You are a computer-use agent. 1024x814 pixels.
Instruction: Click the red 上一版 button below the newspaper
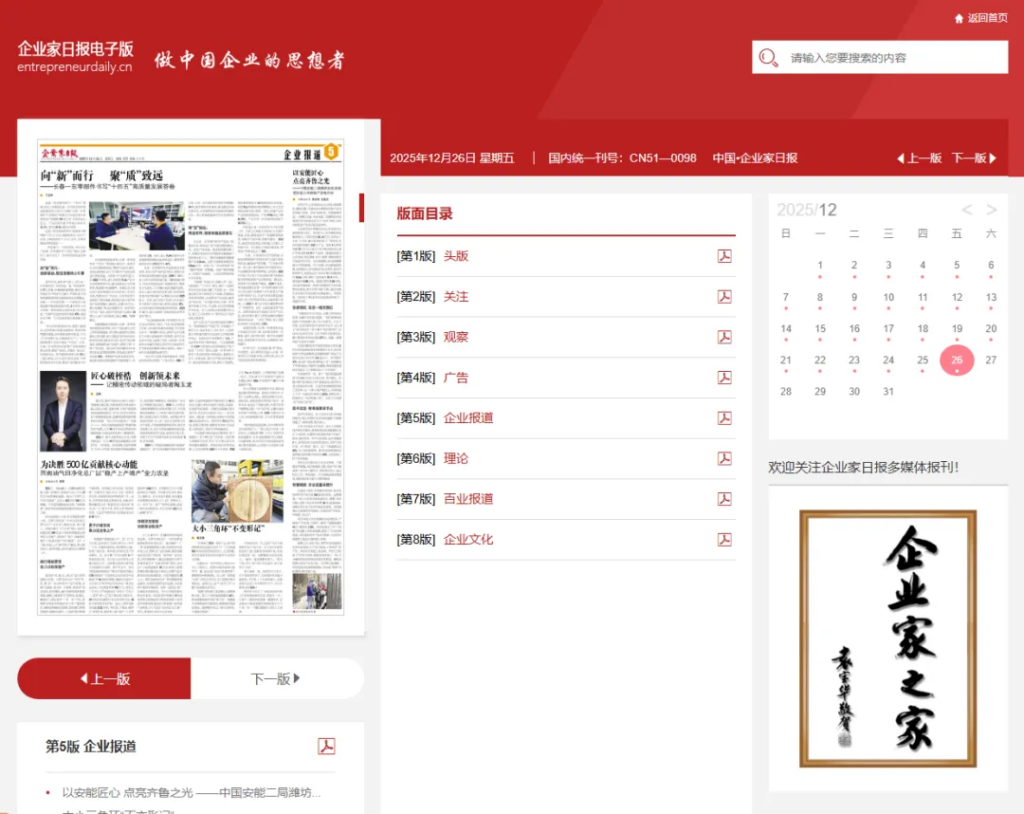(x=103, y=678)
